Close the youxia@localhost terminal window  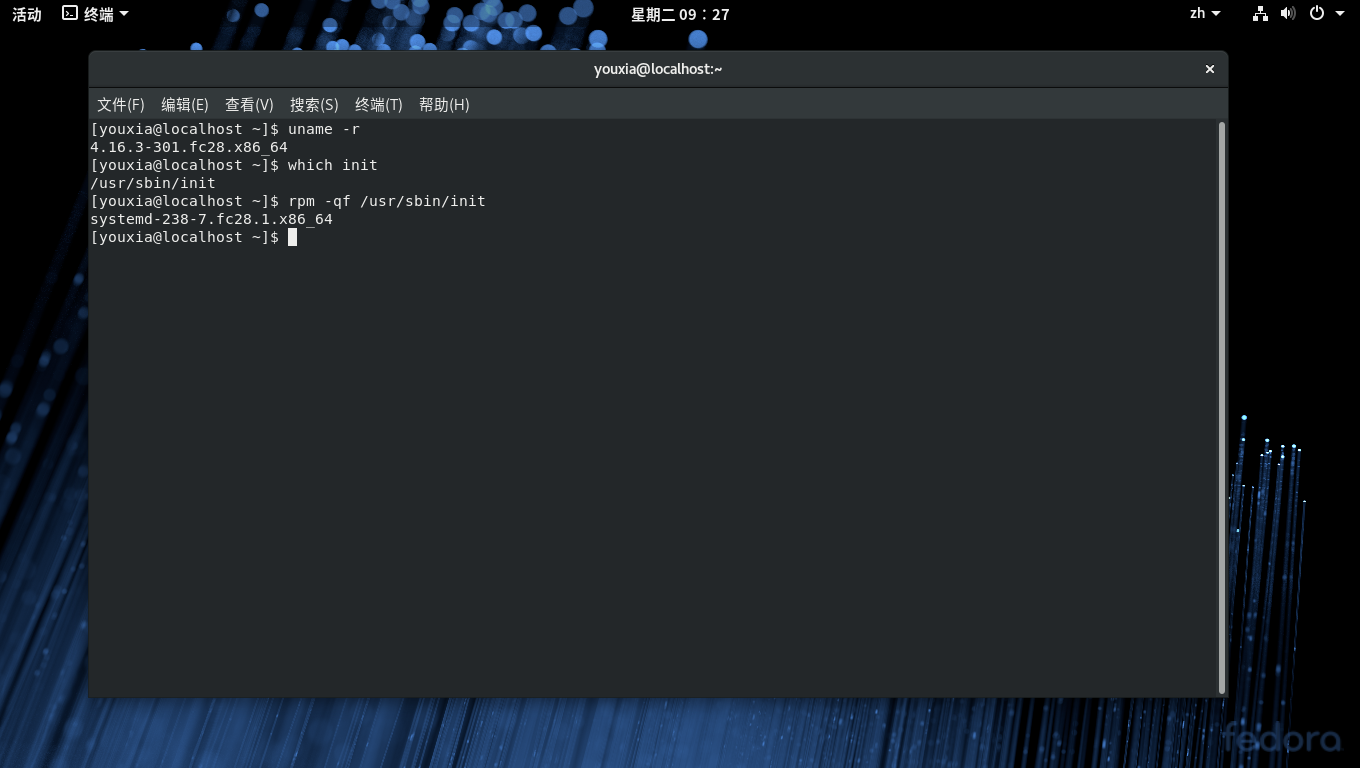1209,69
